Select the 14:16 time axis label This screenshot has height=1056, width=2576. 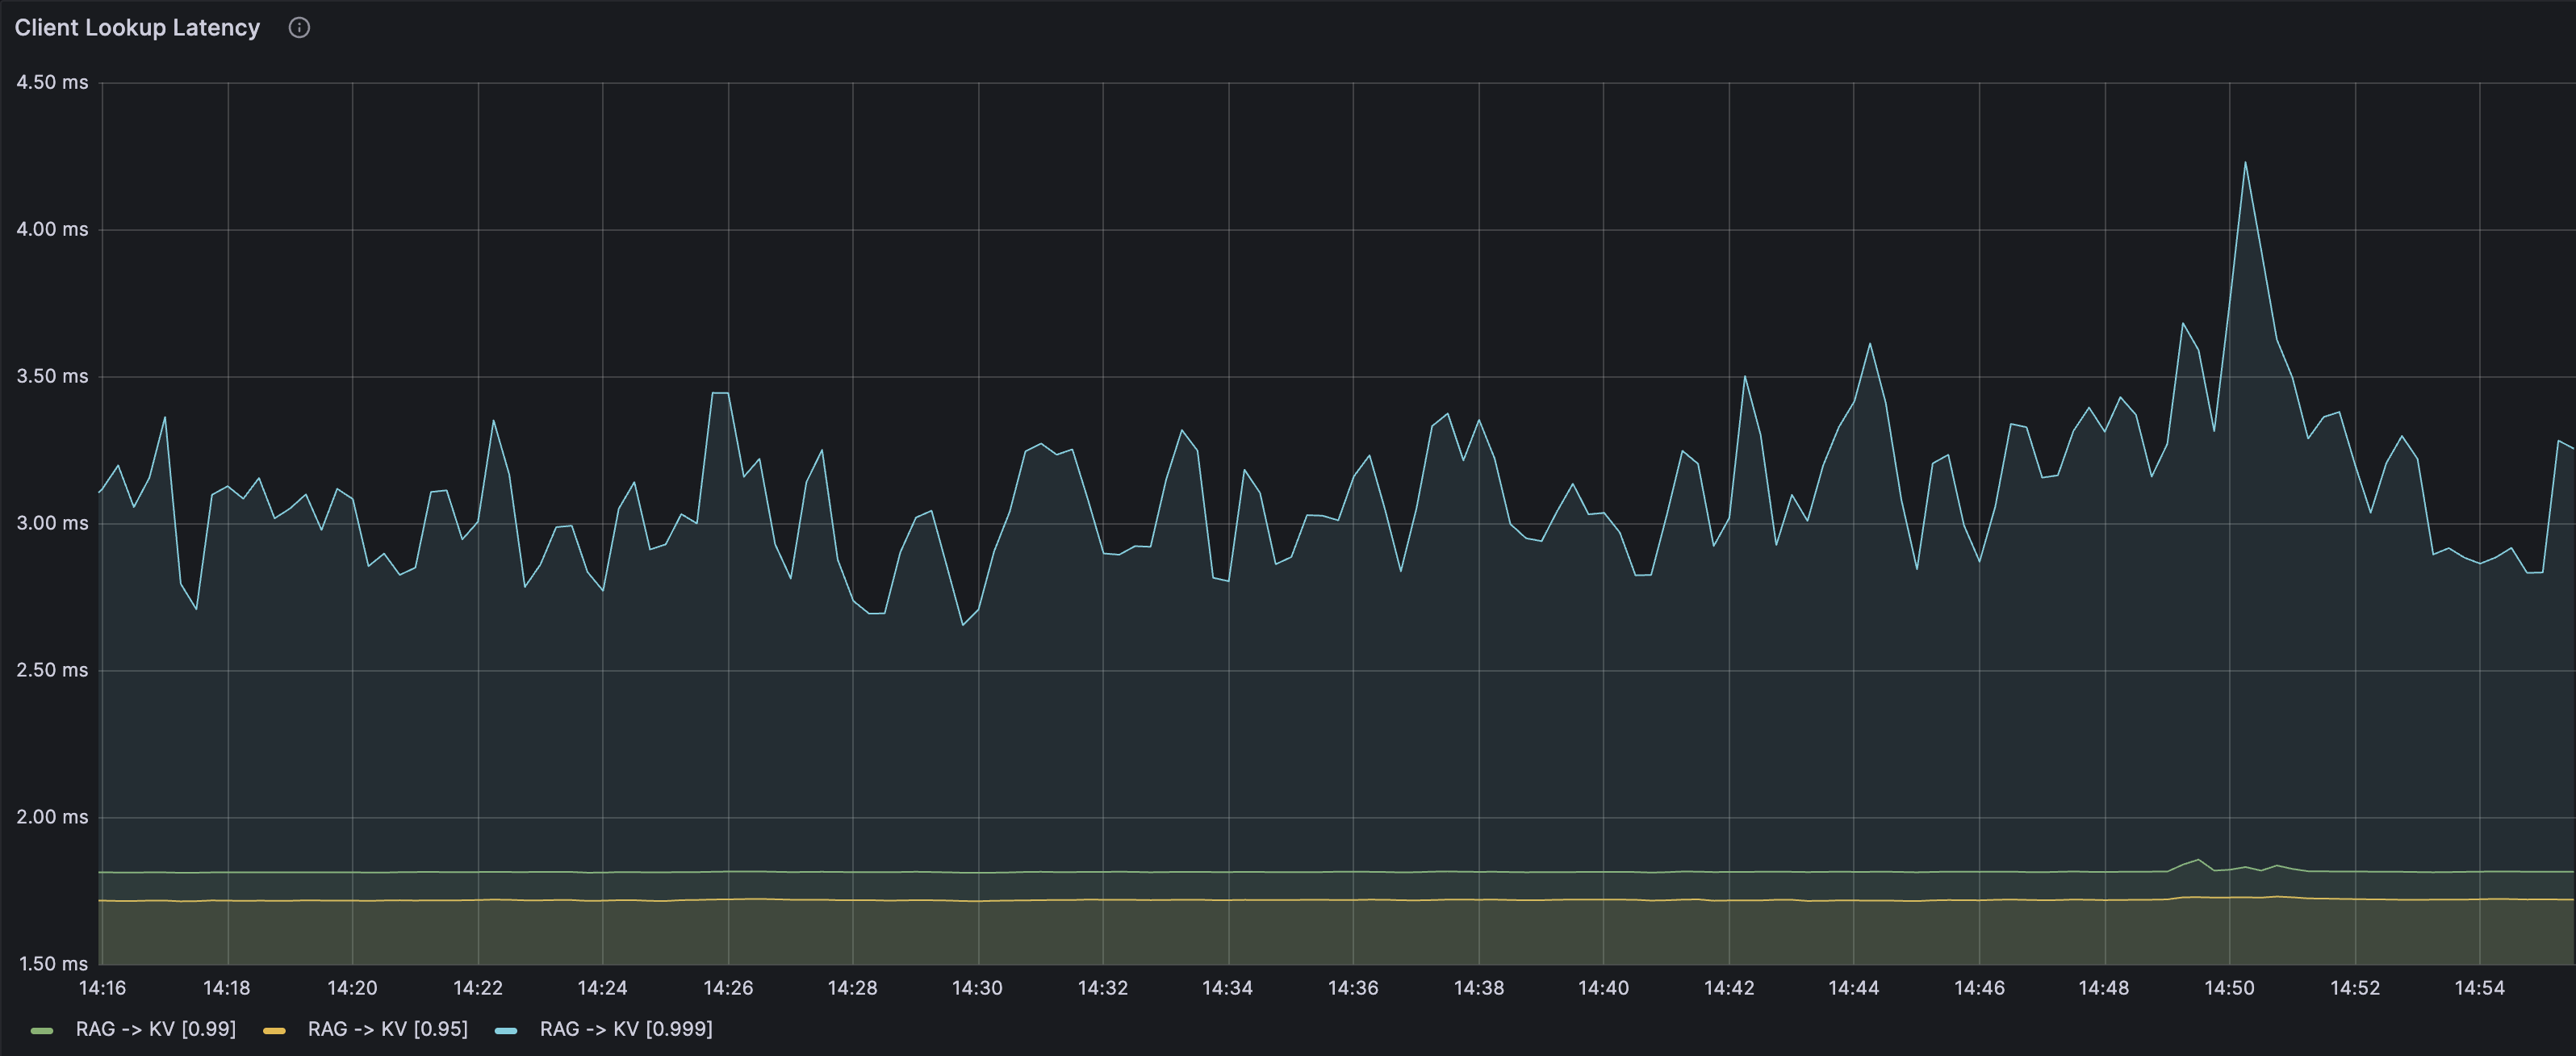102,988
